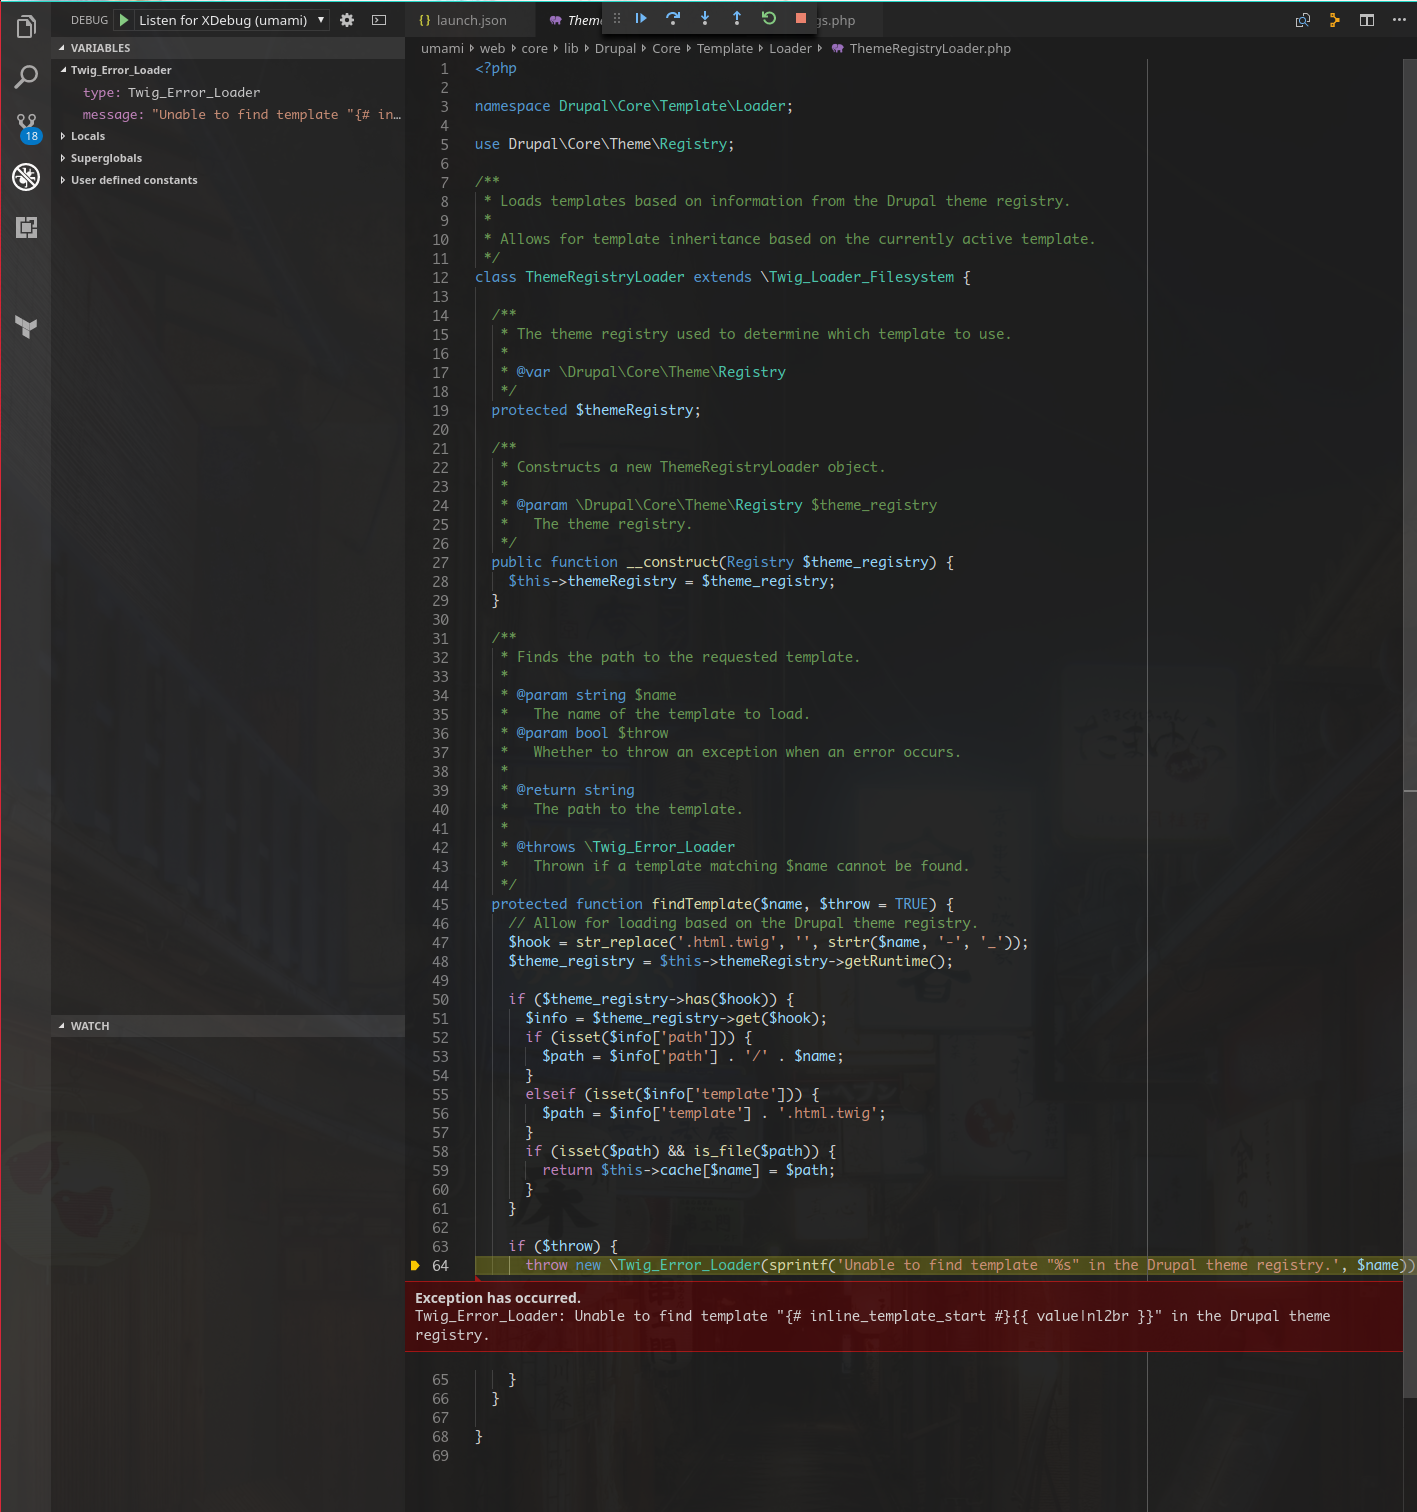This screenshot has width=1417, height=1512.
Task: Start debugging with the green play button
Action: [122, 19]
